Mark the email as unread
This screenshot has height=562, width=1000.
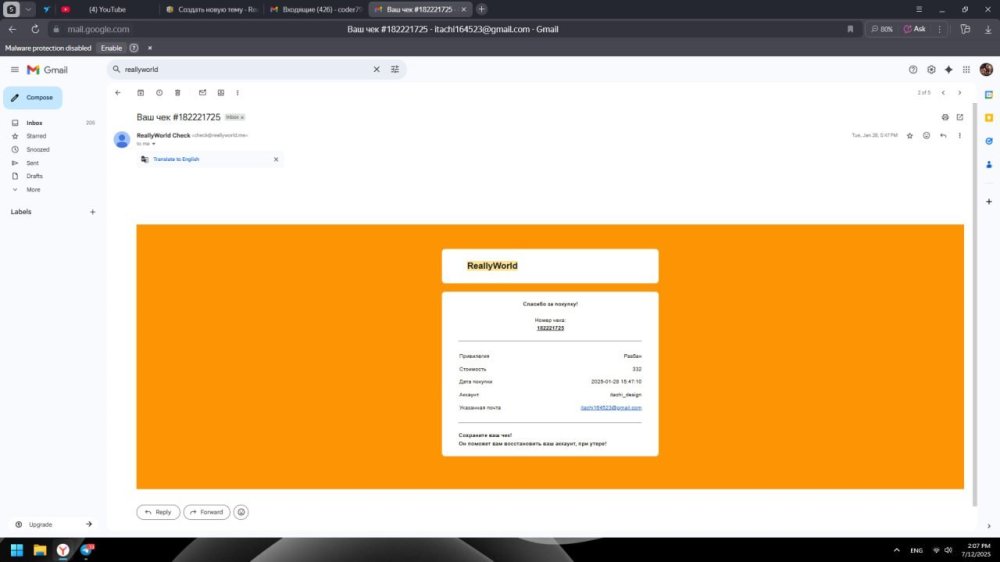point(202,92)
